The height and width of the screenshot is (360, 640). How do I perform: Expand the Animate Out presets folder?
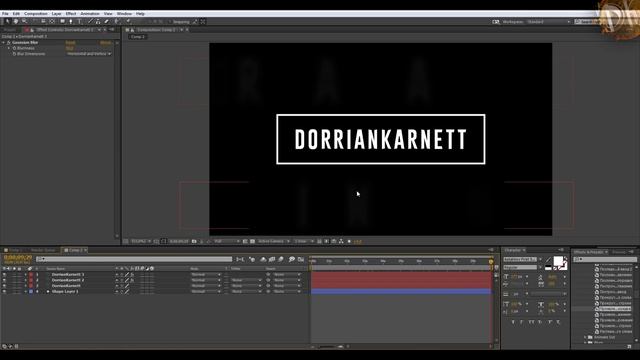click(586, 337)
